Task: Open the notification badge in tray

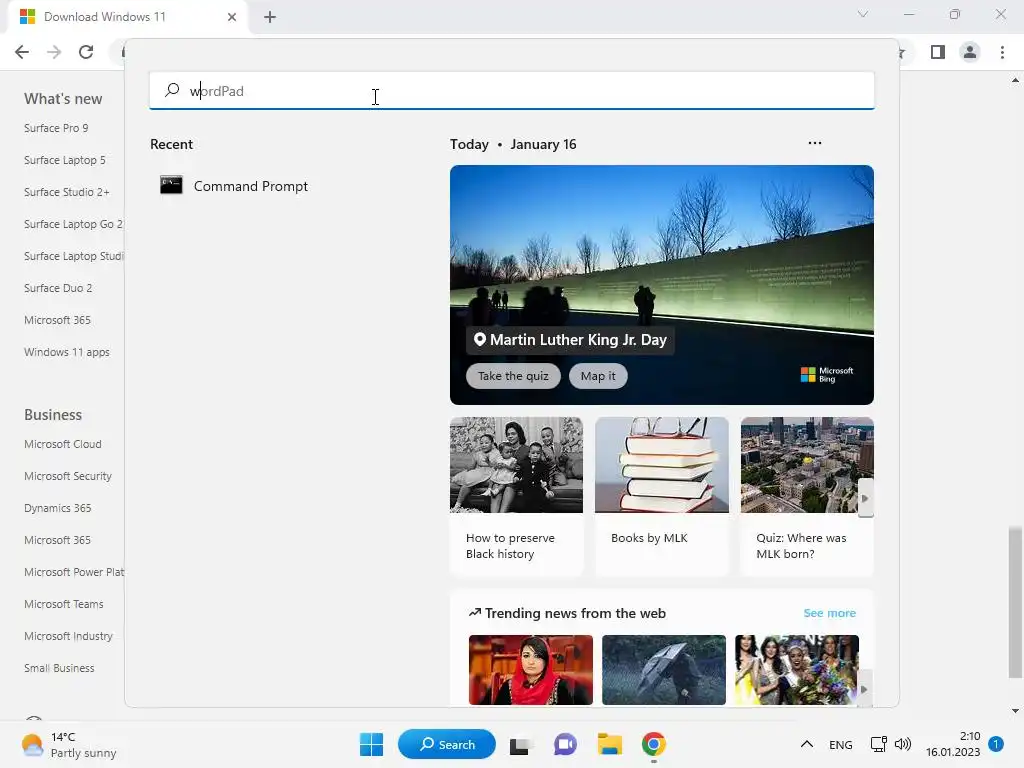Action: (x=995, y=744)
